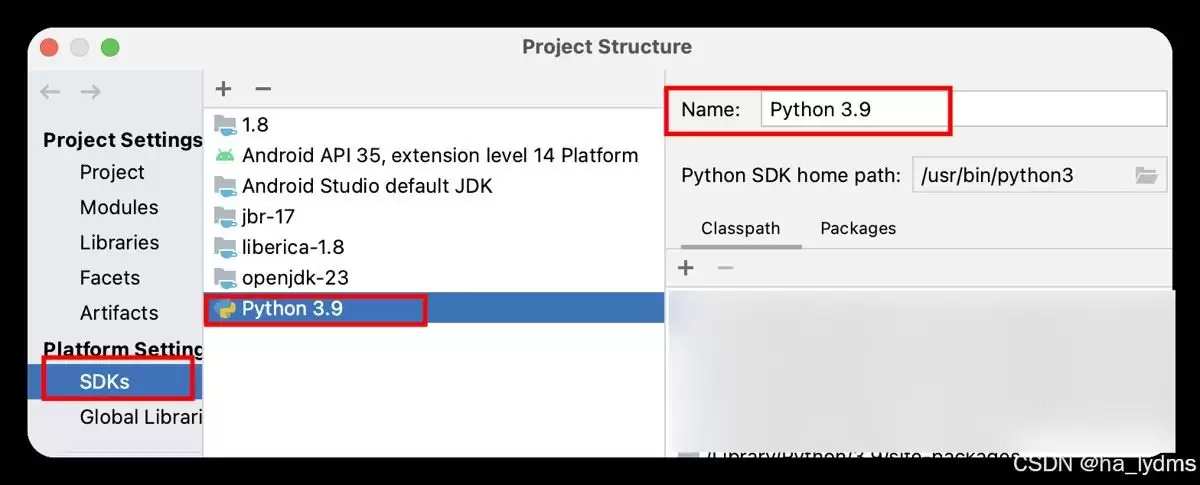Select the openjdk-23 SDK entry

434,277
